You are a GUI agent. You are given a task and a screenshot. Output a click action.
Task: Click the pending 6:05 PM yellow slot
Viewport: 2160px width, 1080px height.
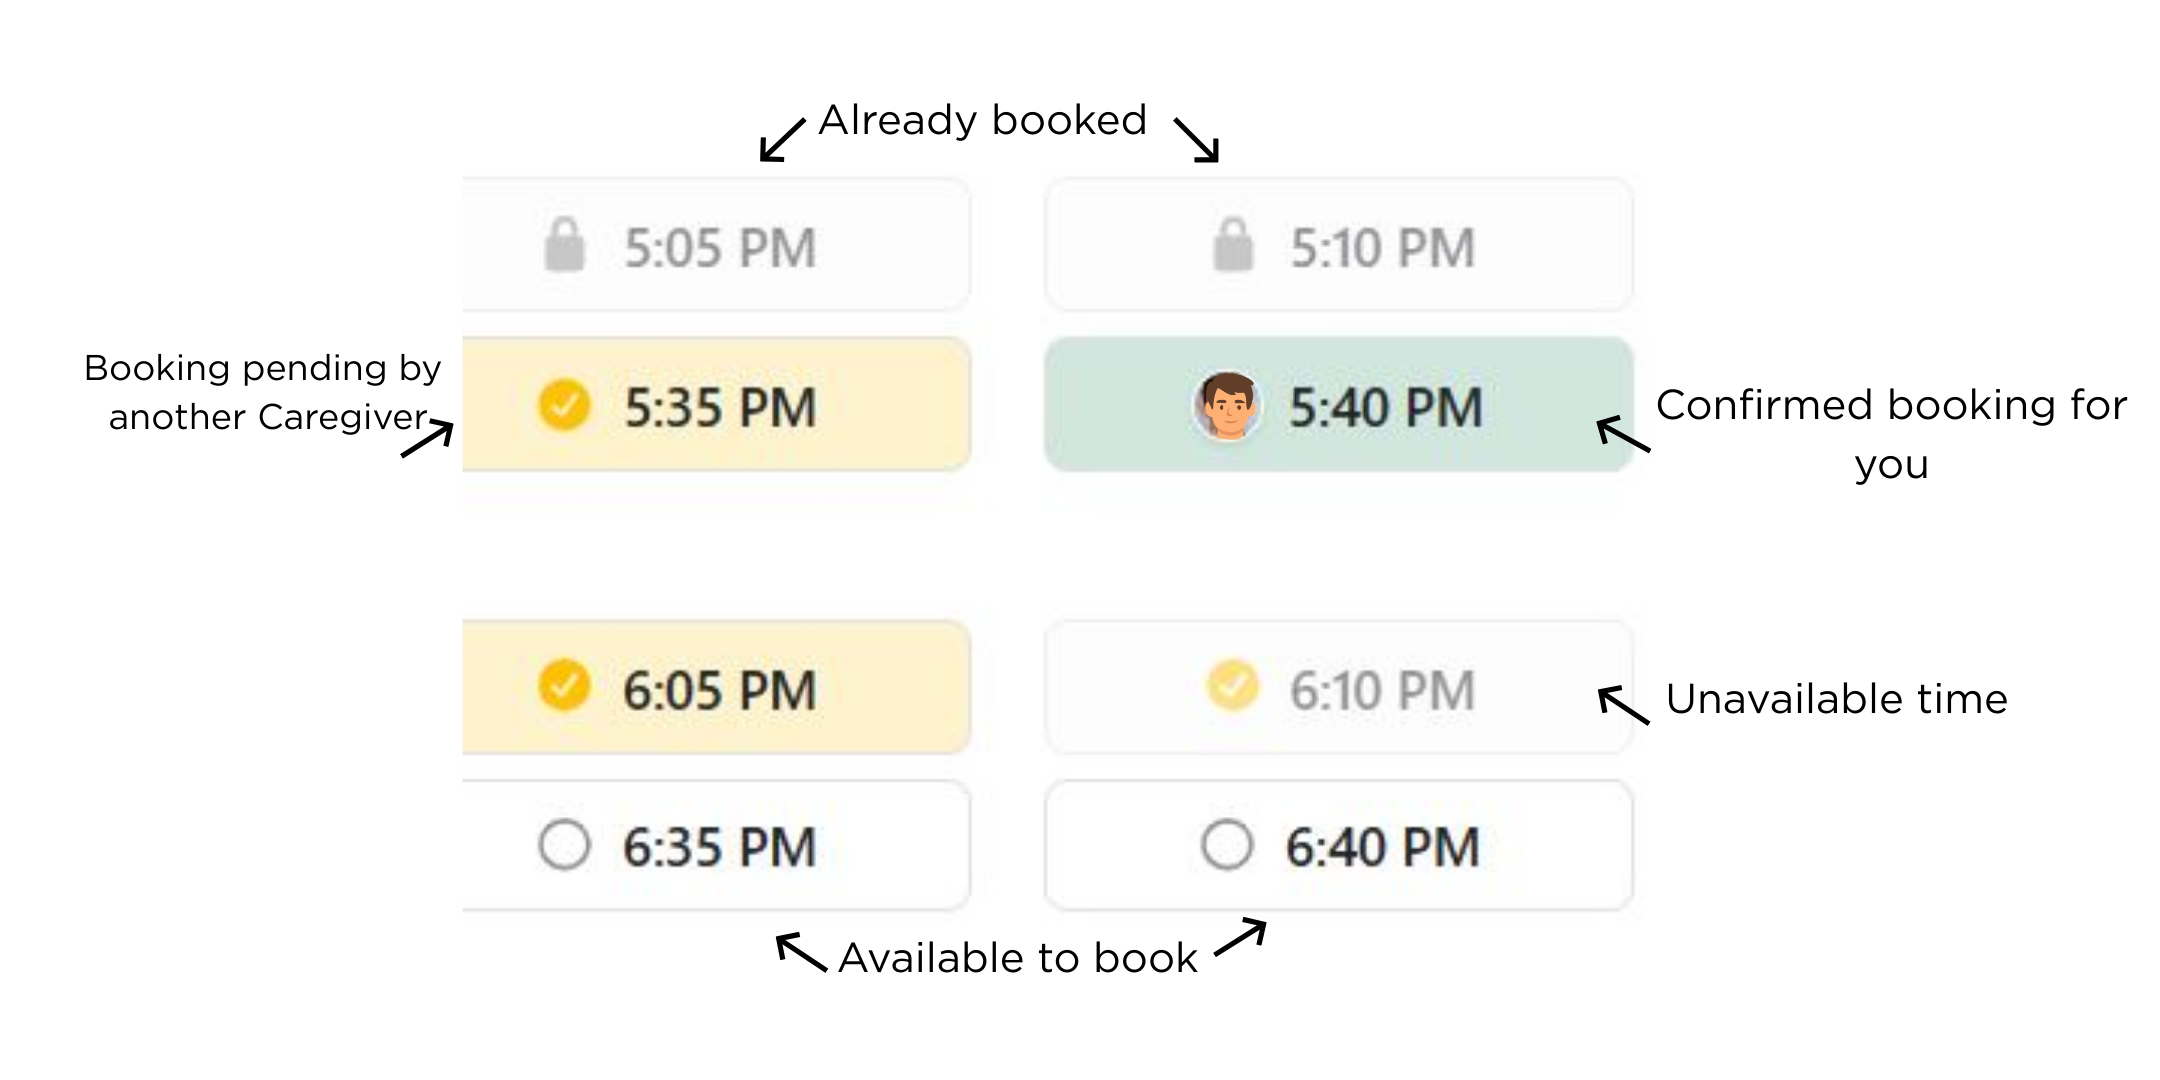[x=716, y=687]
